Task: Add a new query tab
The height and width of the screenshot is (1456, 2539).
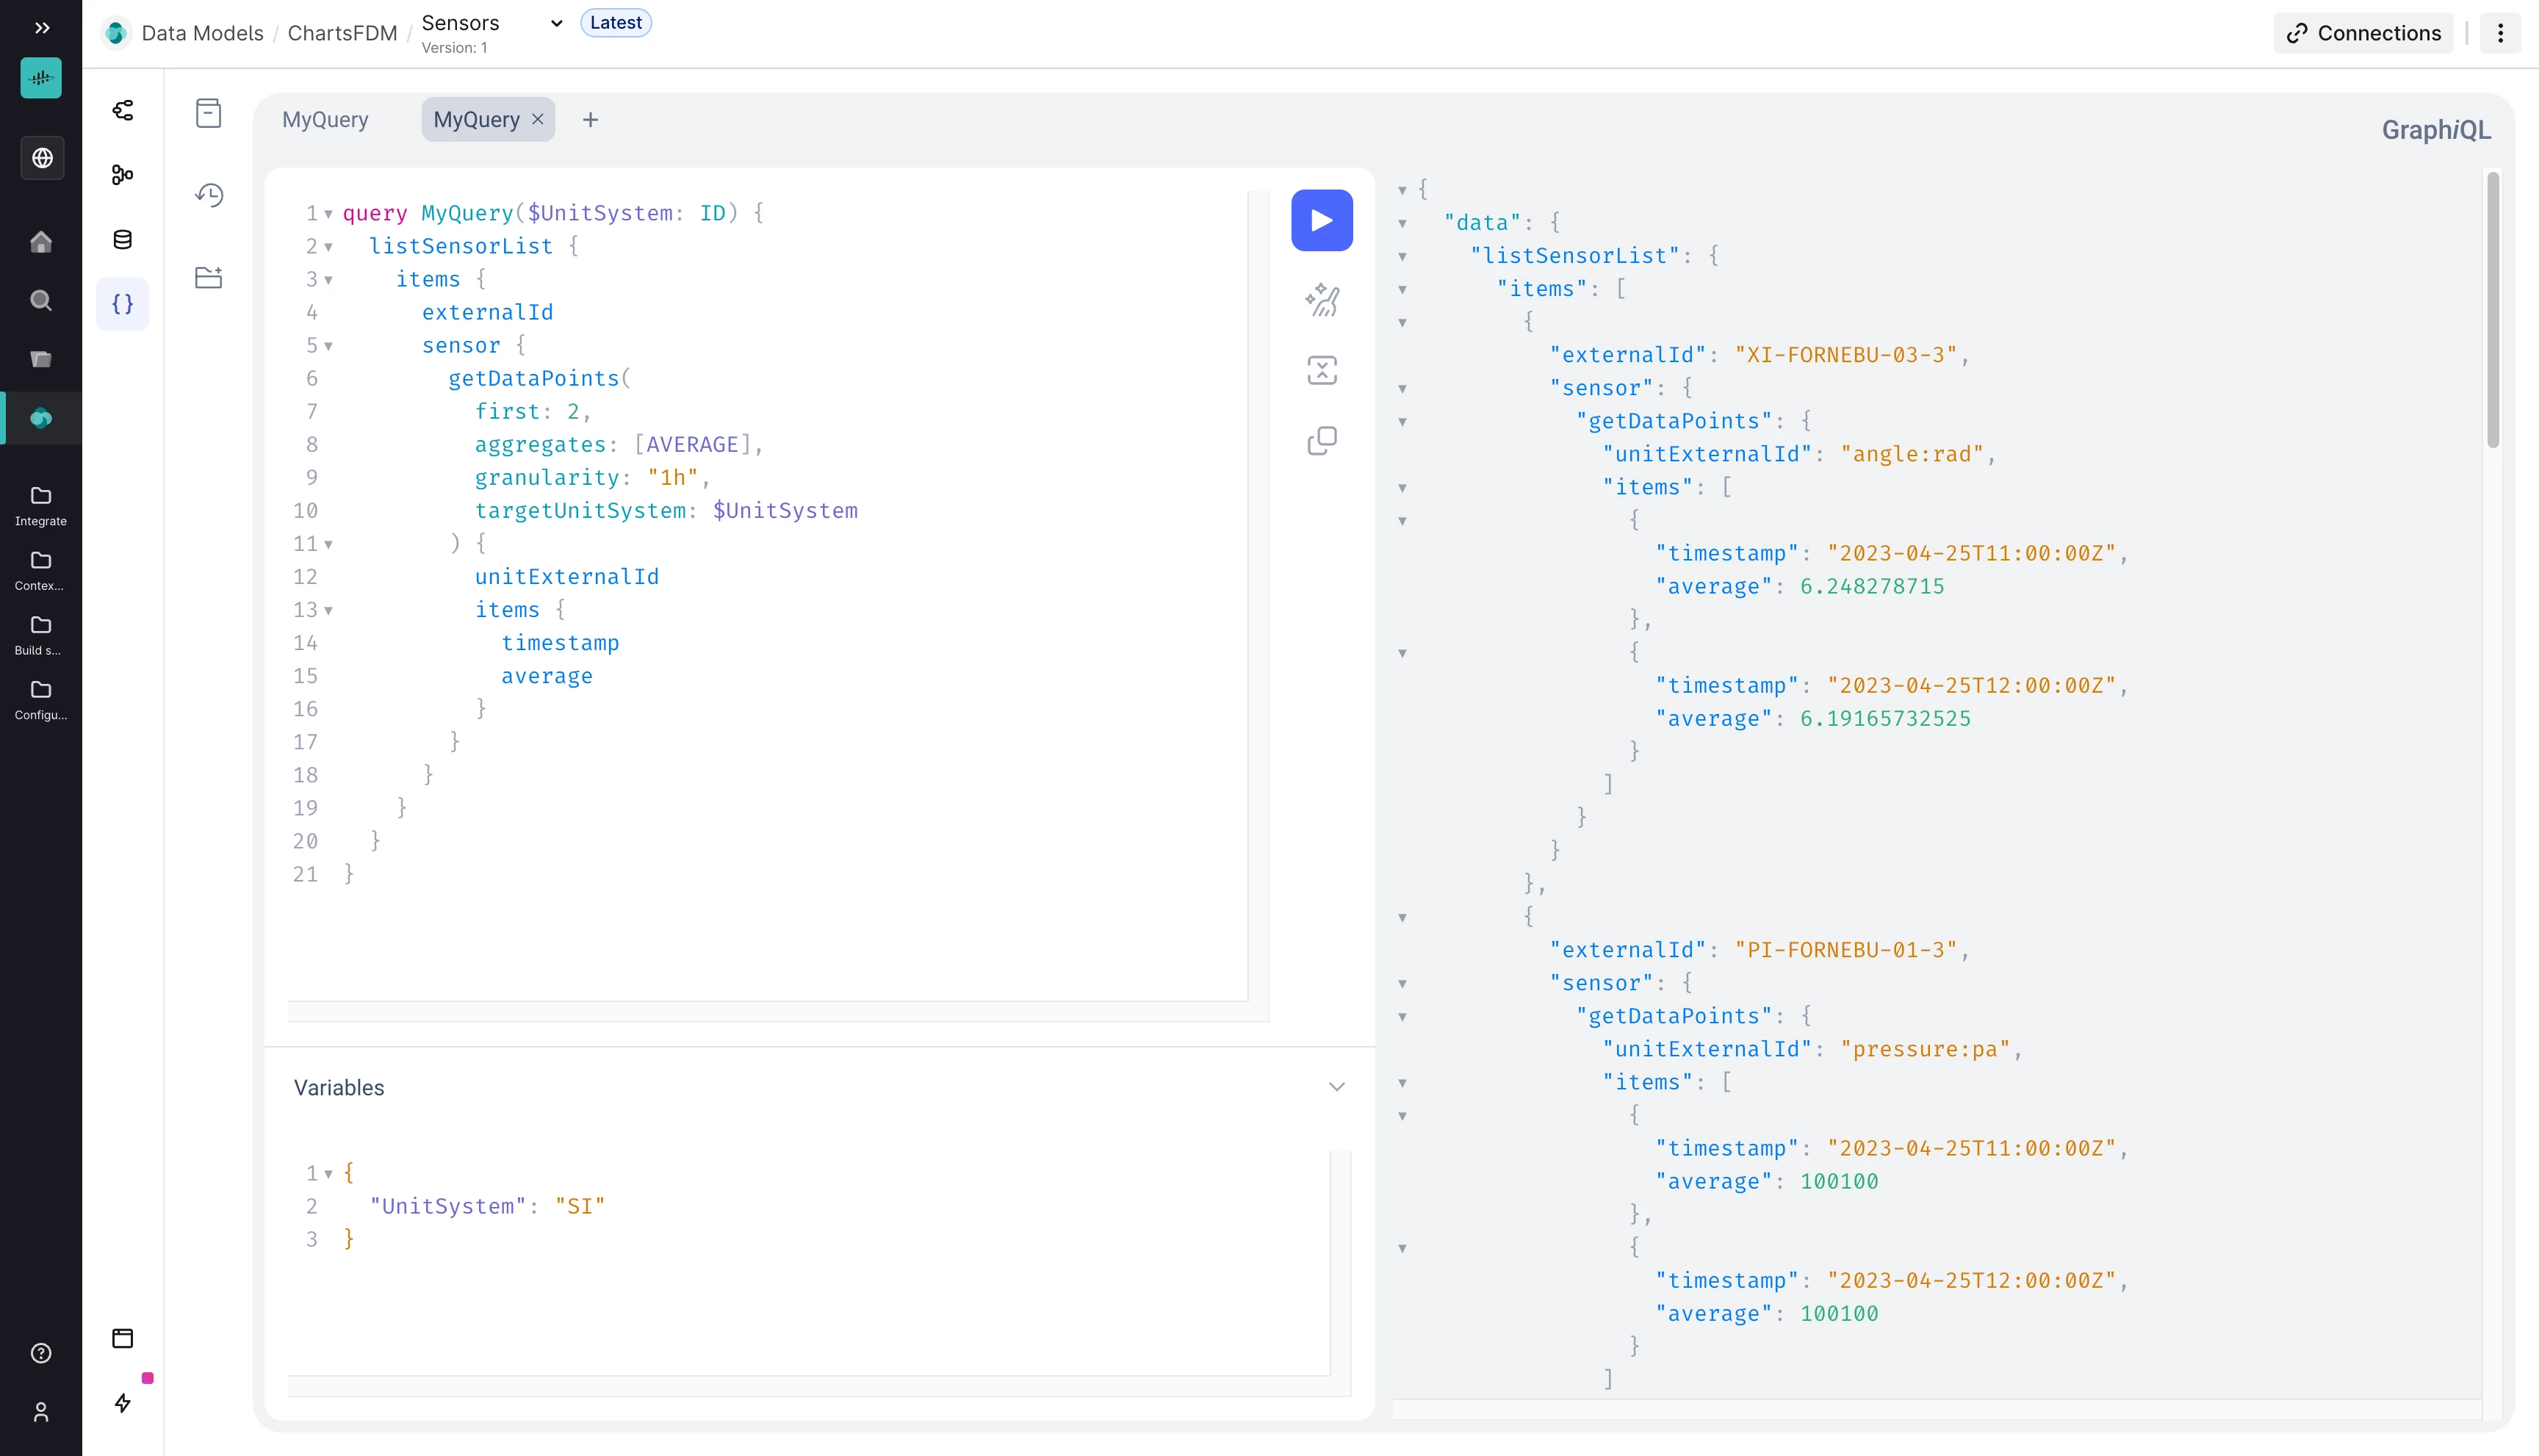Action: coord(590,120)
